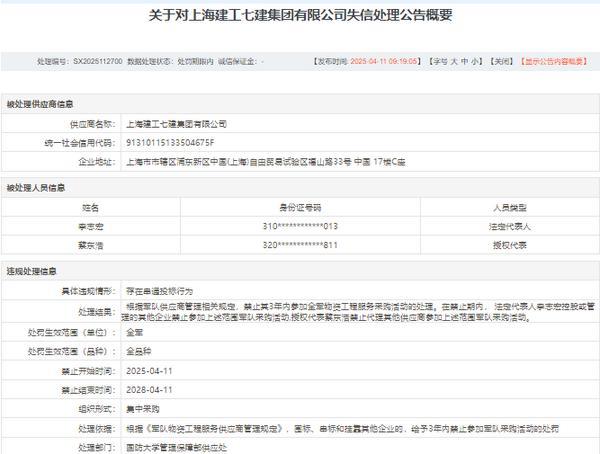
Task: Click the value 全军 for penalty scope unit
Action: (134, 332)
